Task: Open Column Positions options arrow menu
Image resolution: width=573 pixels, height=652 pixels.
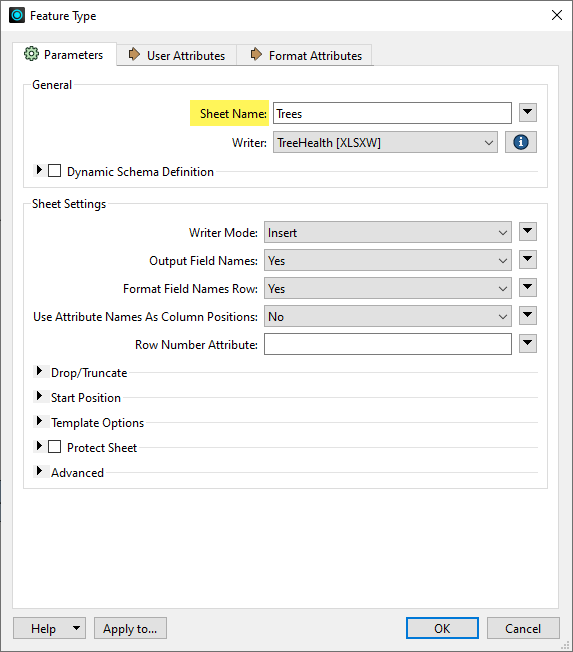Action: 528,315
